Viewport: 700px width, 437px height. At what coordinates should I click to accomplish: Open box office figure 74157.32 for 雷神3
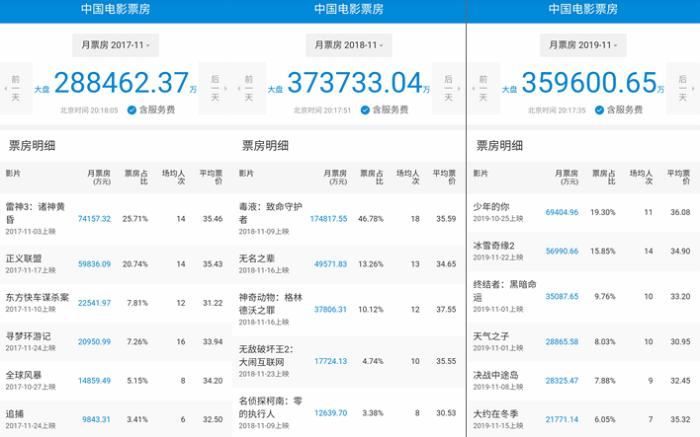94,218
